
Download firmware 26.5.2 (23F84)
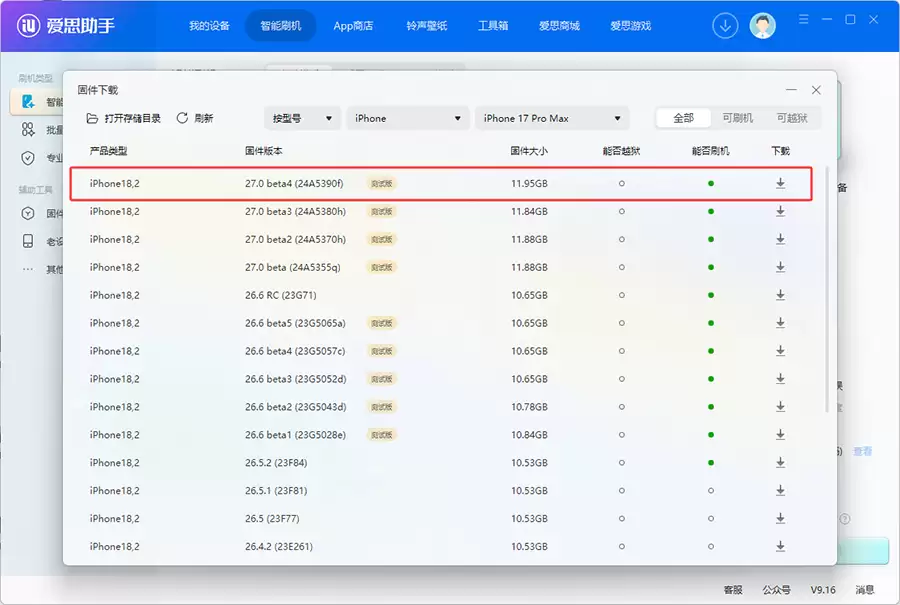tap(780, 463)
